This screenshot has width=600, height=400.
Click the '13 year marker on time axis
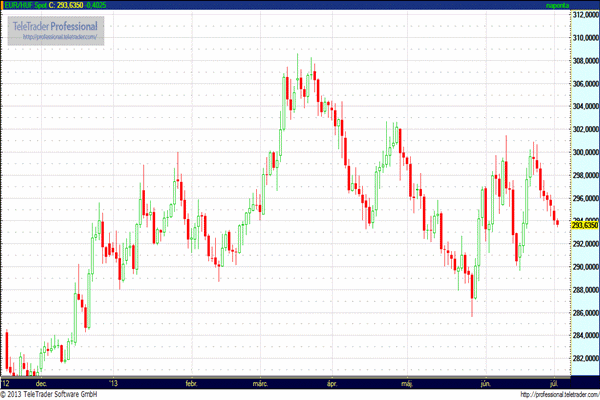click(x=115, y=382)
